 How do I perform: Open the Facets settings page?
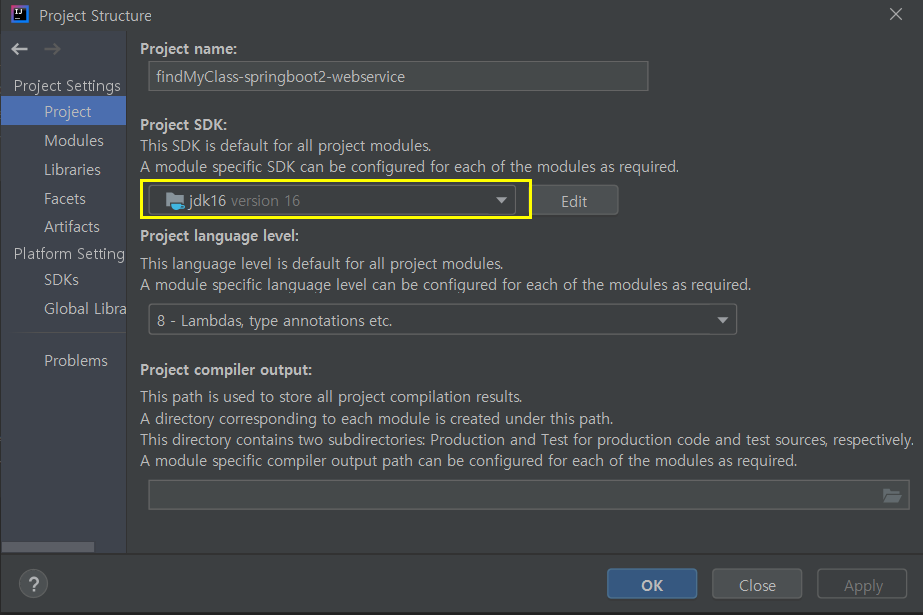point(64,199)
